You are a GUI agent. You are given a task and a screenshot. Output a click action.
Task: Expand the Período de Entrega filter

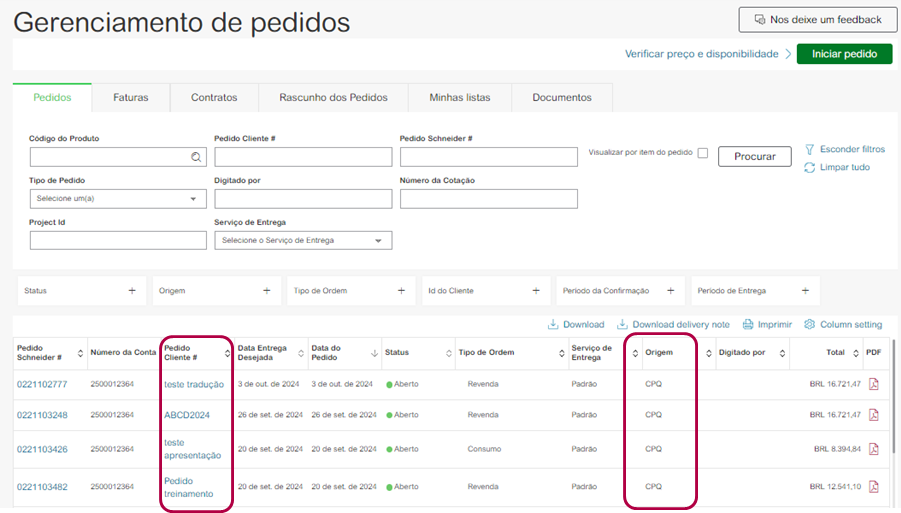805,291
